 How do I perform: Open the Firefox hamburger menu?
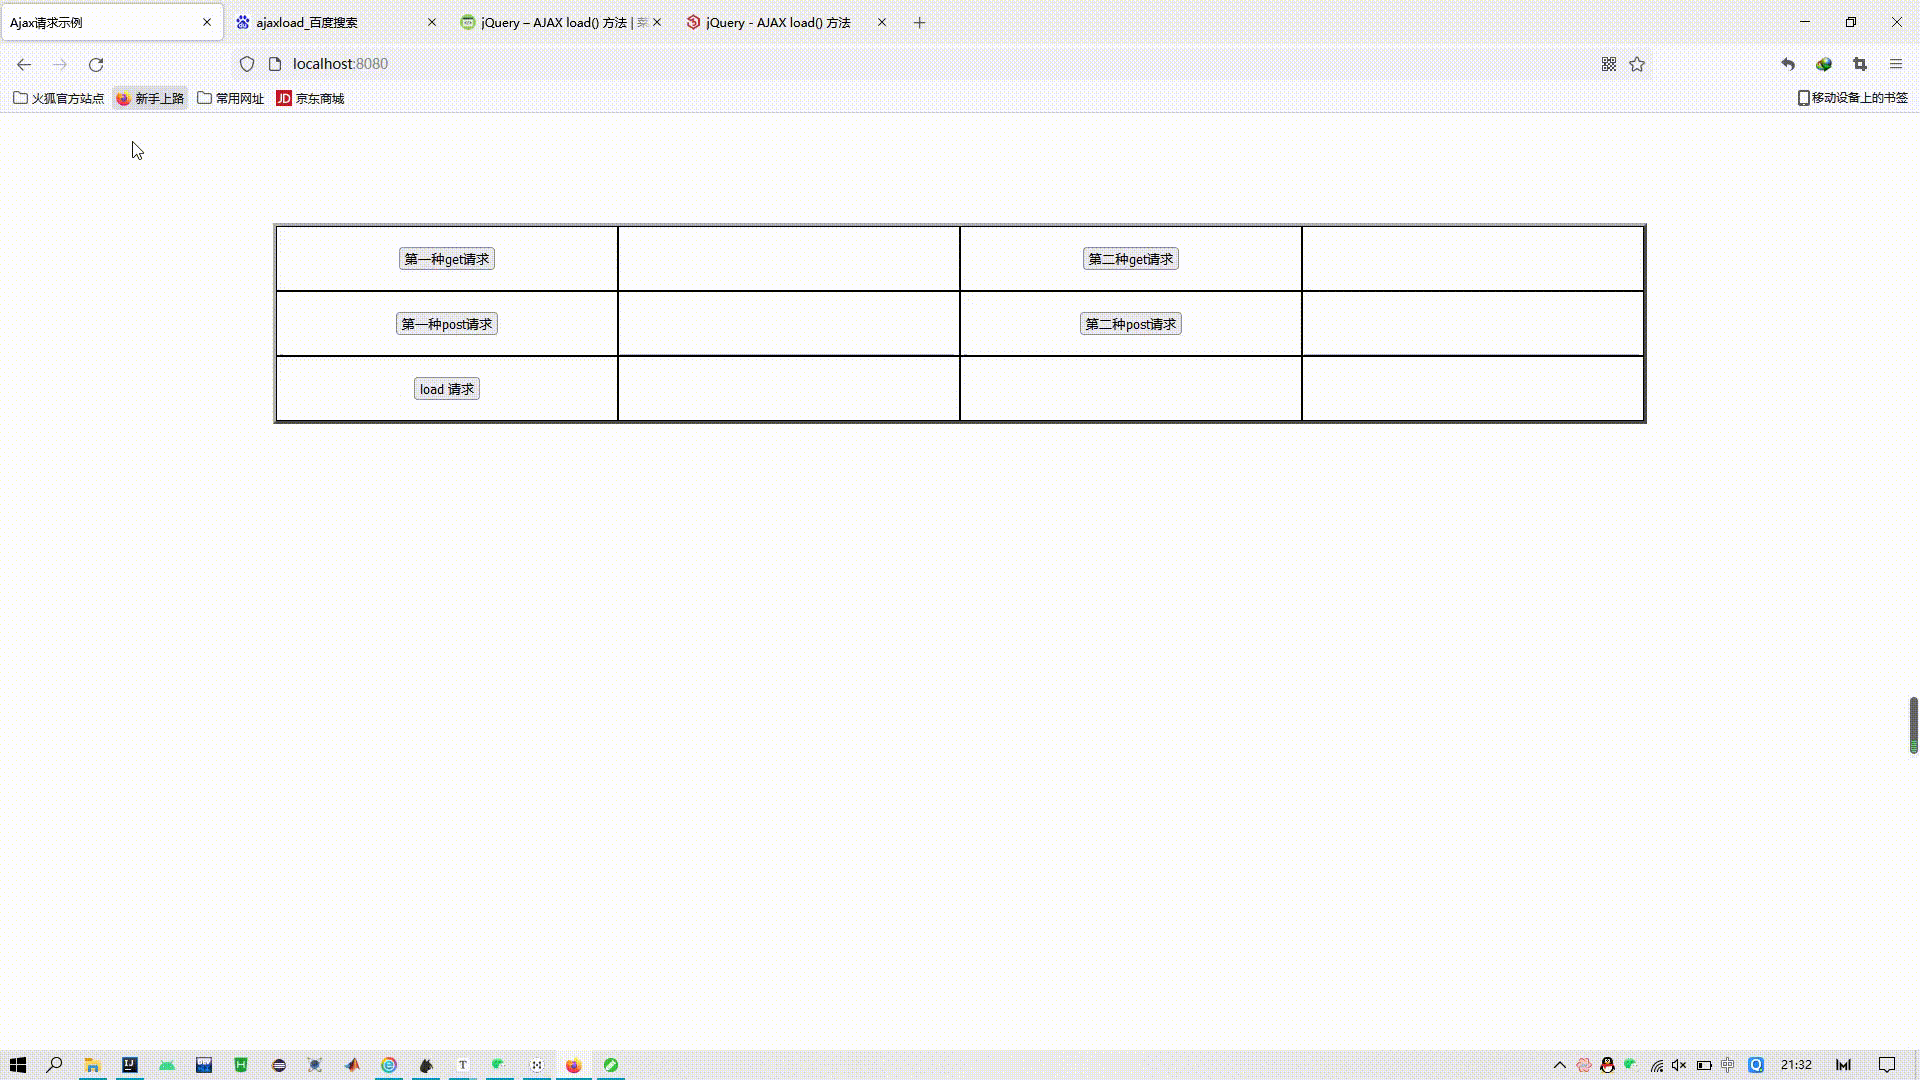pos(1896,64)
